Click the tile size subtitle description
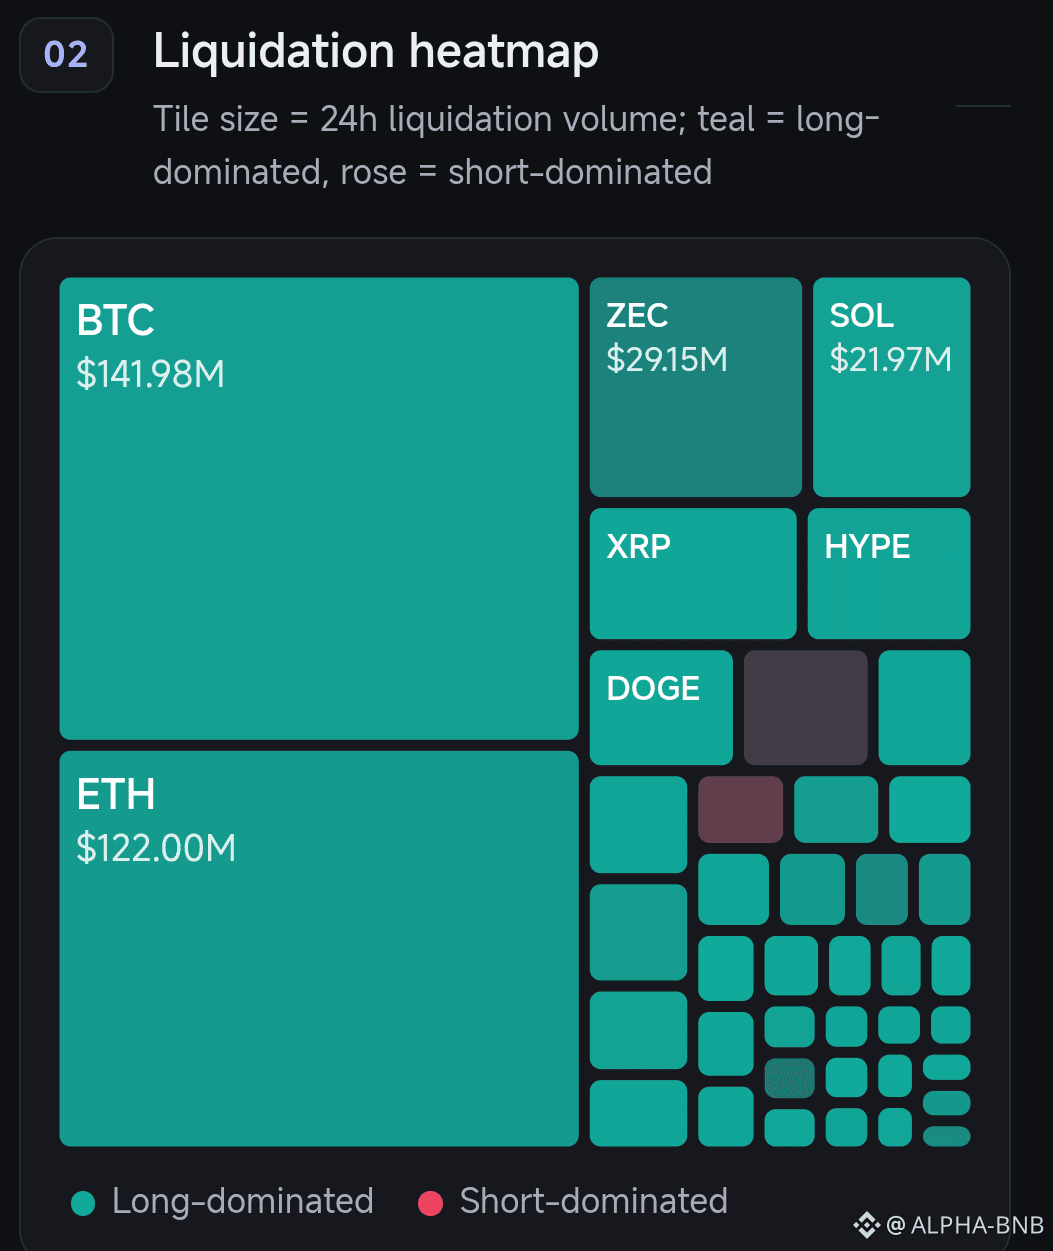 coord(517,146)
